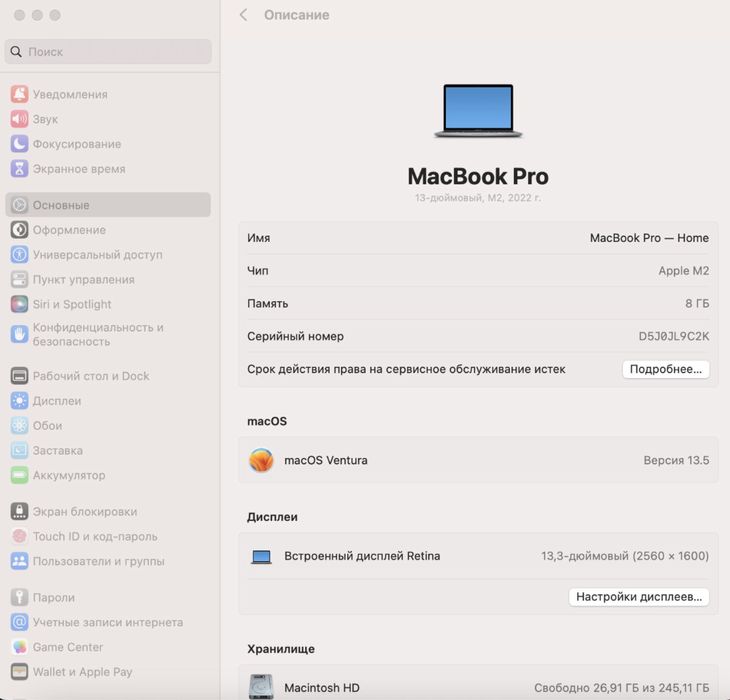The height and width of the screenshot is (700, 730).
Task: Click the macOS Ventura label
Action: click(x=326, y=460)
